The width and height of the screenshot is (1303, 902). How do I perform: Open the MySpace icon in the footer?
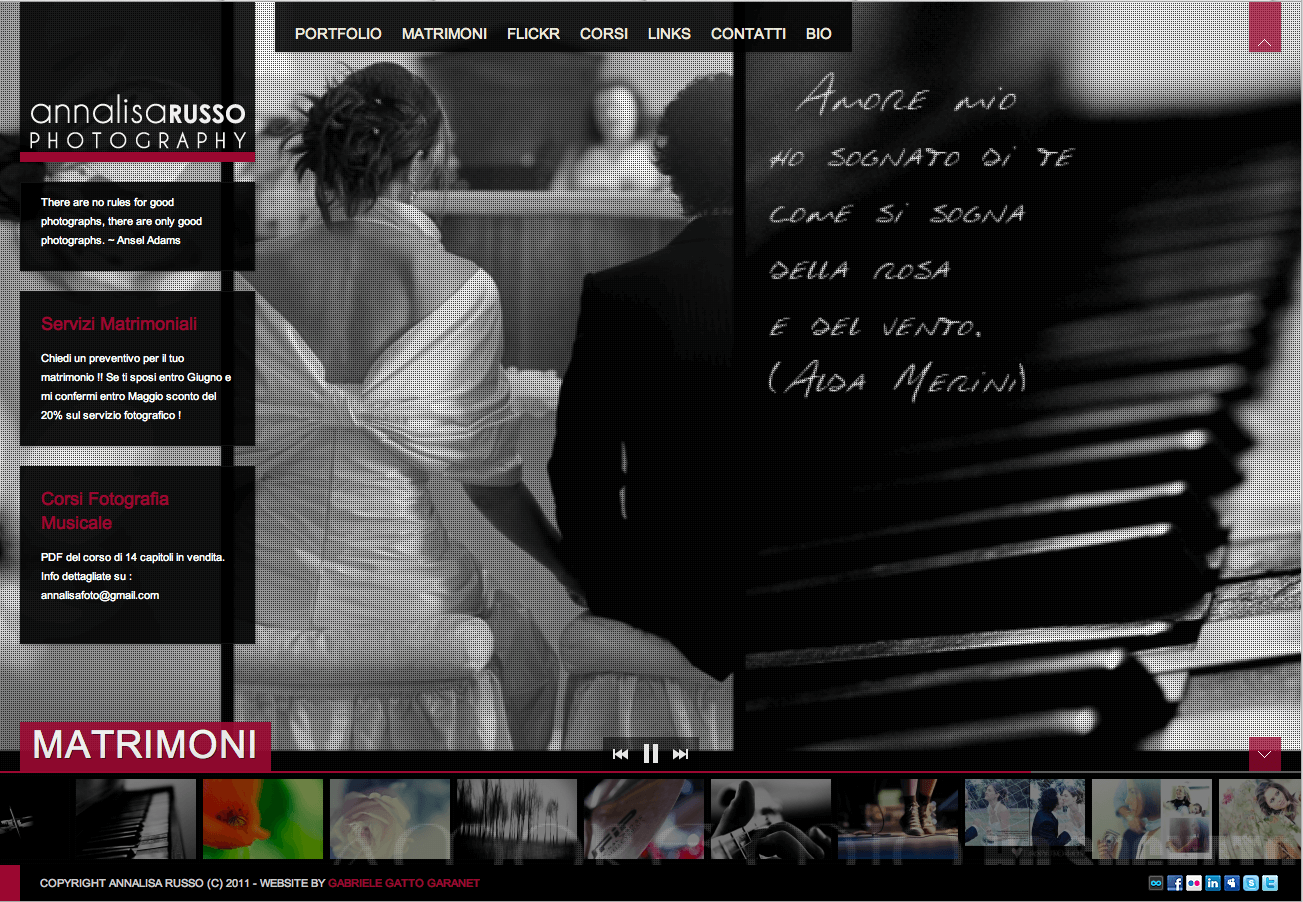click(1232, 883)
